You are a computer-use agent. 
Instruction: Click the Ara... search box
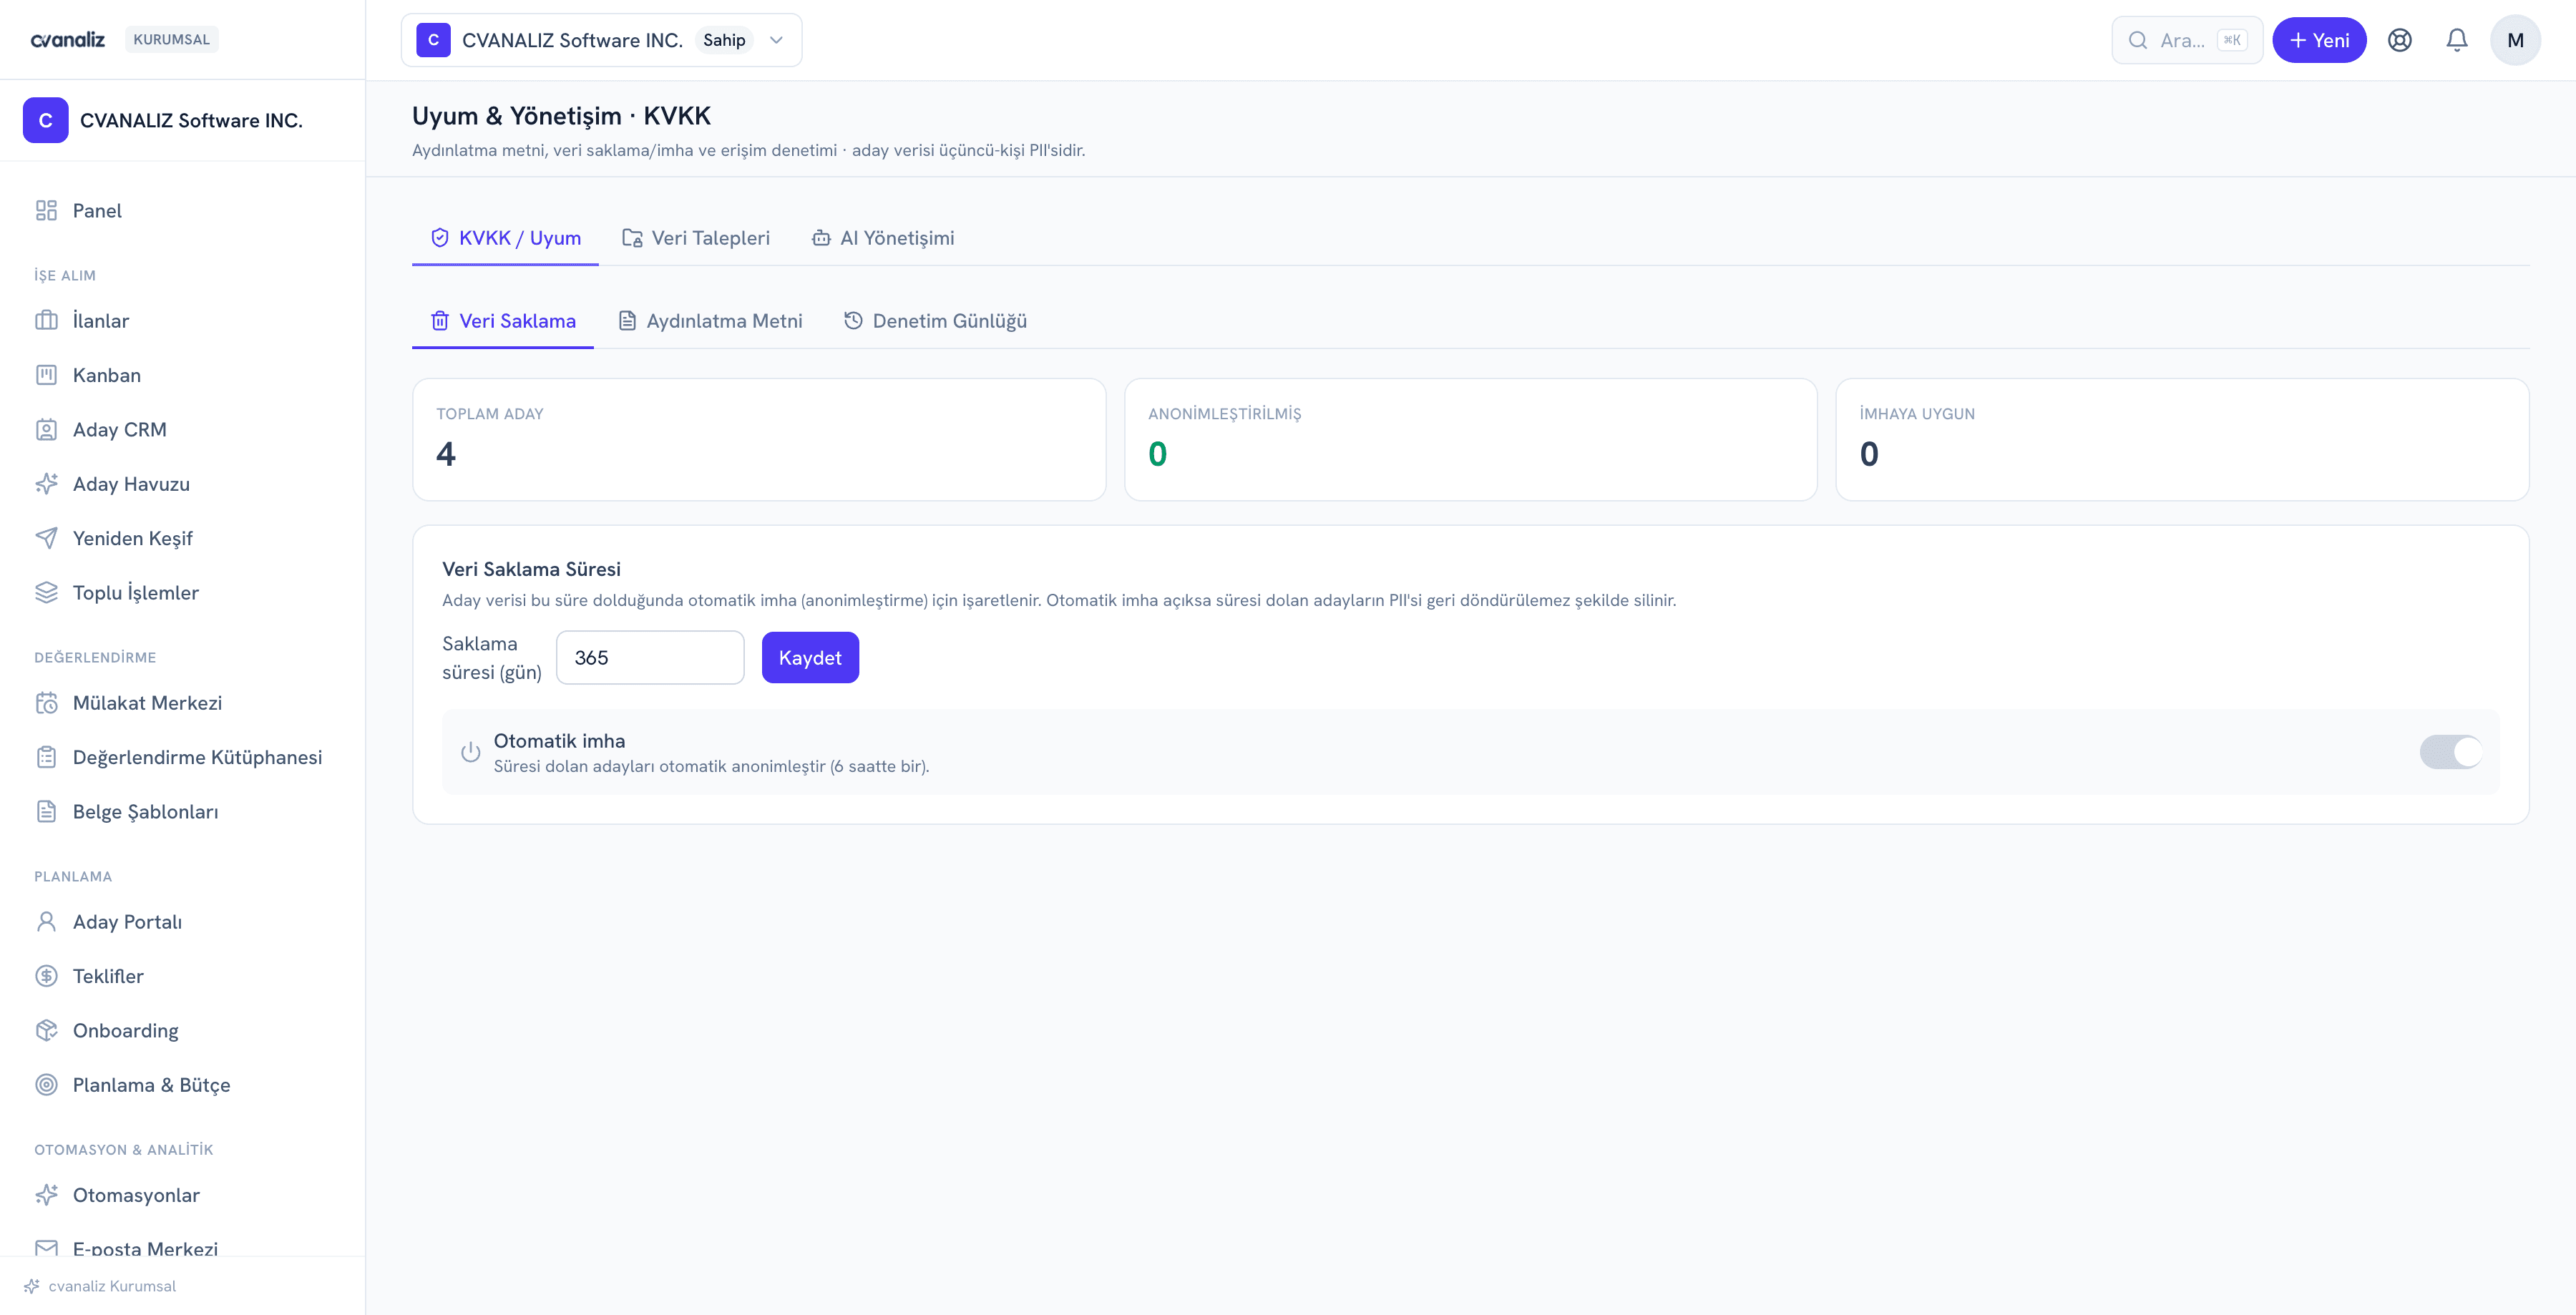tap(2187, 40)
